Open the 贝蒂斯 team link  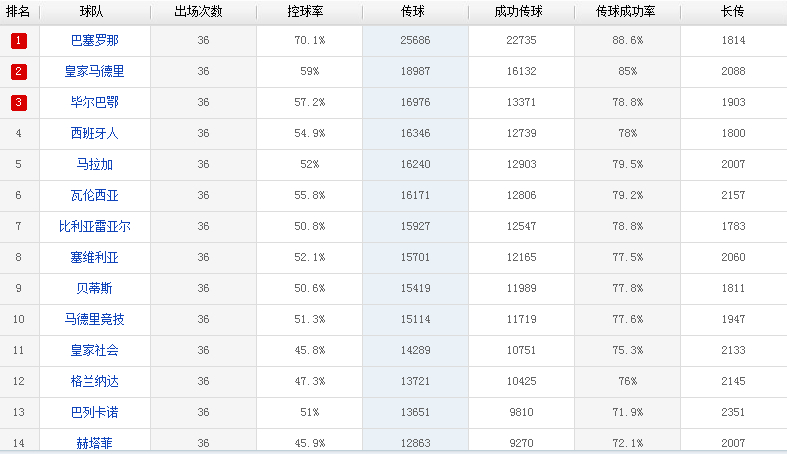pos(94,288)
